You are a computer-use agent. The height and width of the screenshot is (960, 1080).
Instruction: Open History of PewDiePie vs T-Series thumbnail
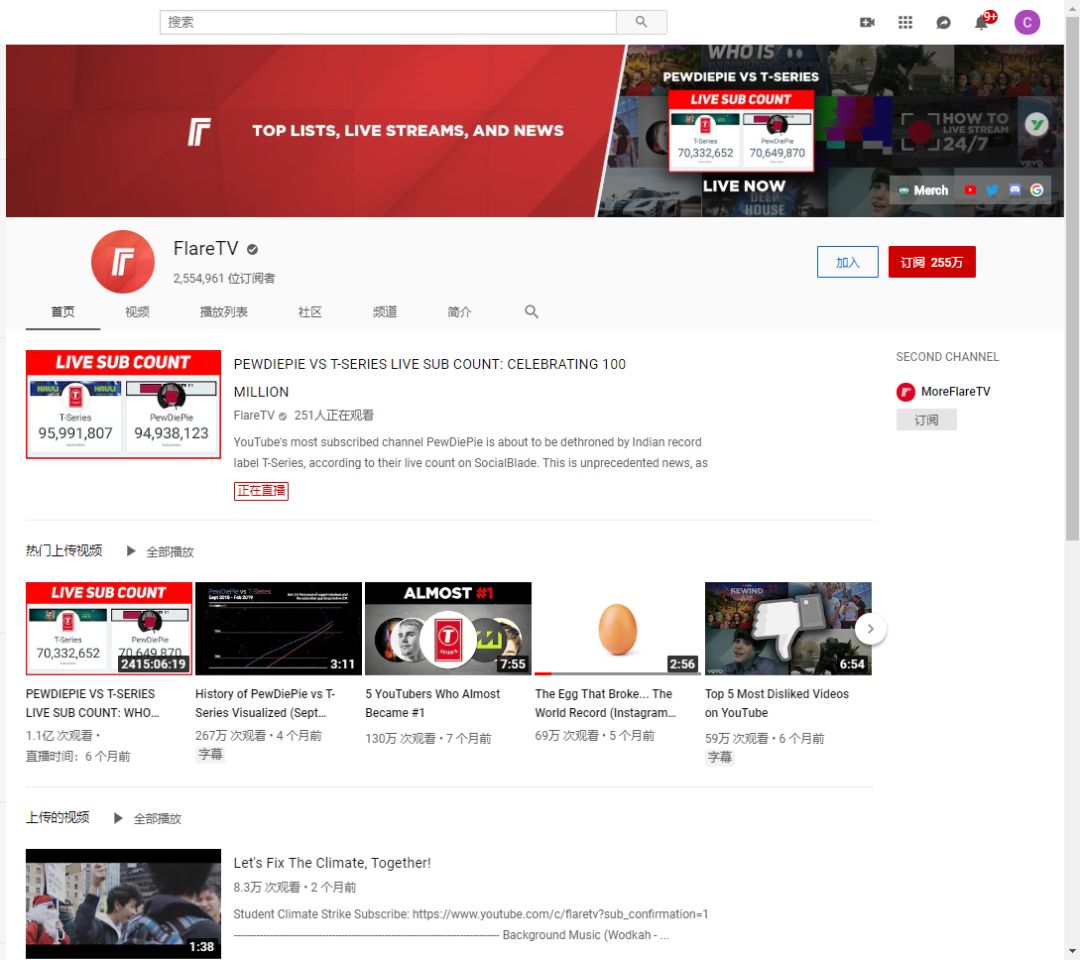coord(278,629)
